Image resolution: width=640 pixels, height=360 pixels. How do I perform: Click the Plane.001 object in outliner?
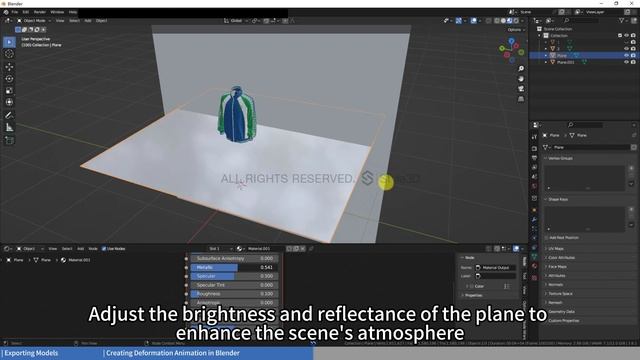click(x=565, y=62)
